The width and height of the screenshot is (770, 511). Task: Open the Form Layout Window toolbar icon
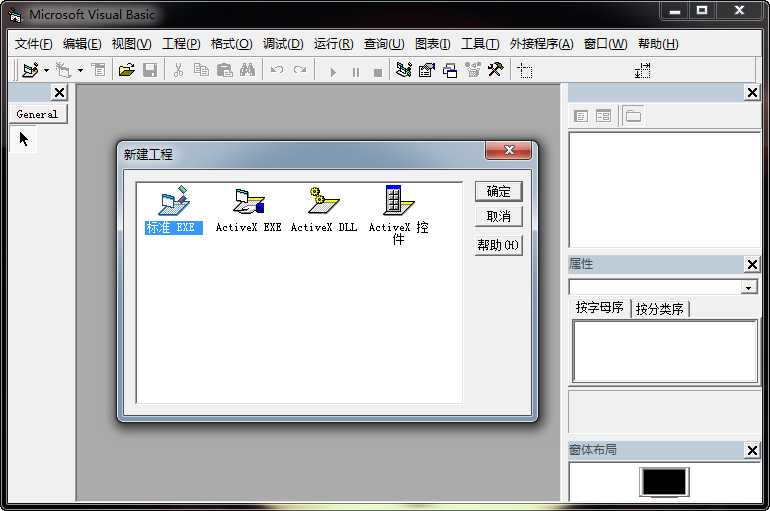pos(450,70)
